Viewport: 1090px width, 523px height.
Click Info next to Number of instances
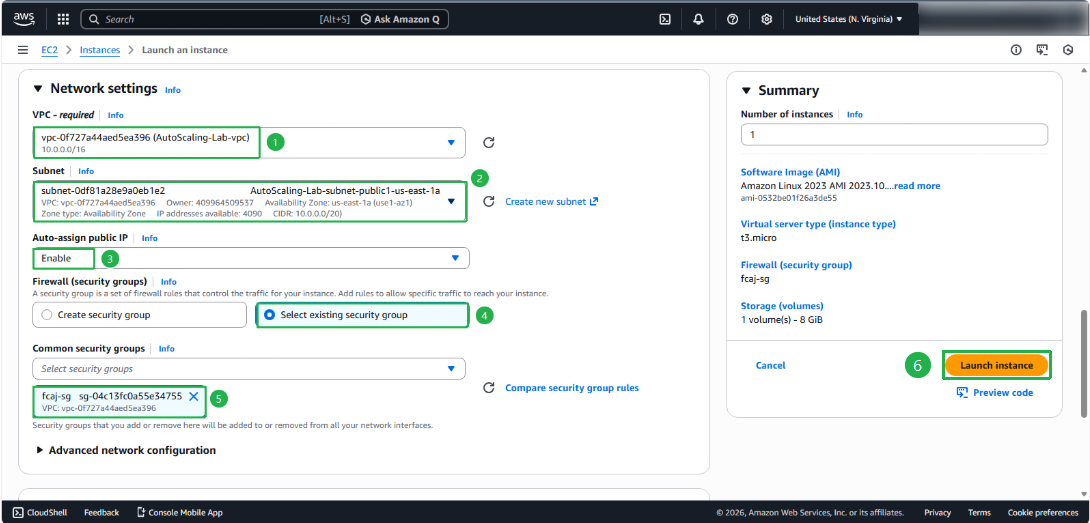click(854, 115)
